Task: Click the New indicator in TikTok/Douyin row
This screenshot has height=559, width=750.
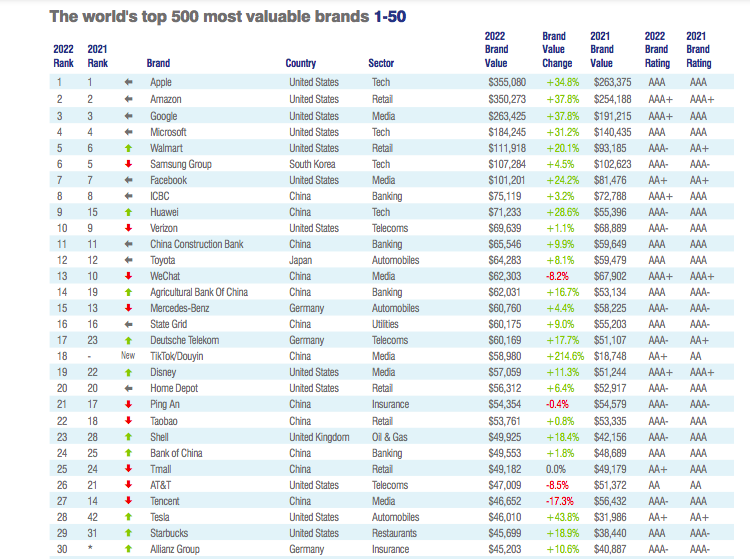Action: click(128, 356)
